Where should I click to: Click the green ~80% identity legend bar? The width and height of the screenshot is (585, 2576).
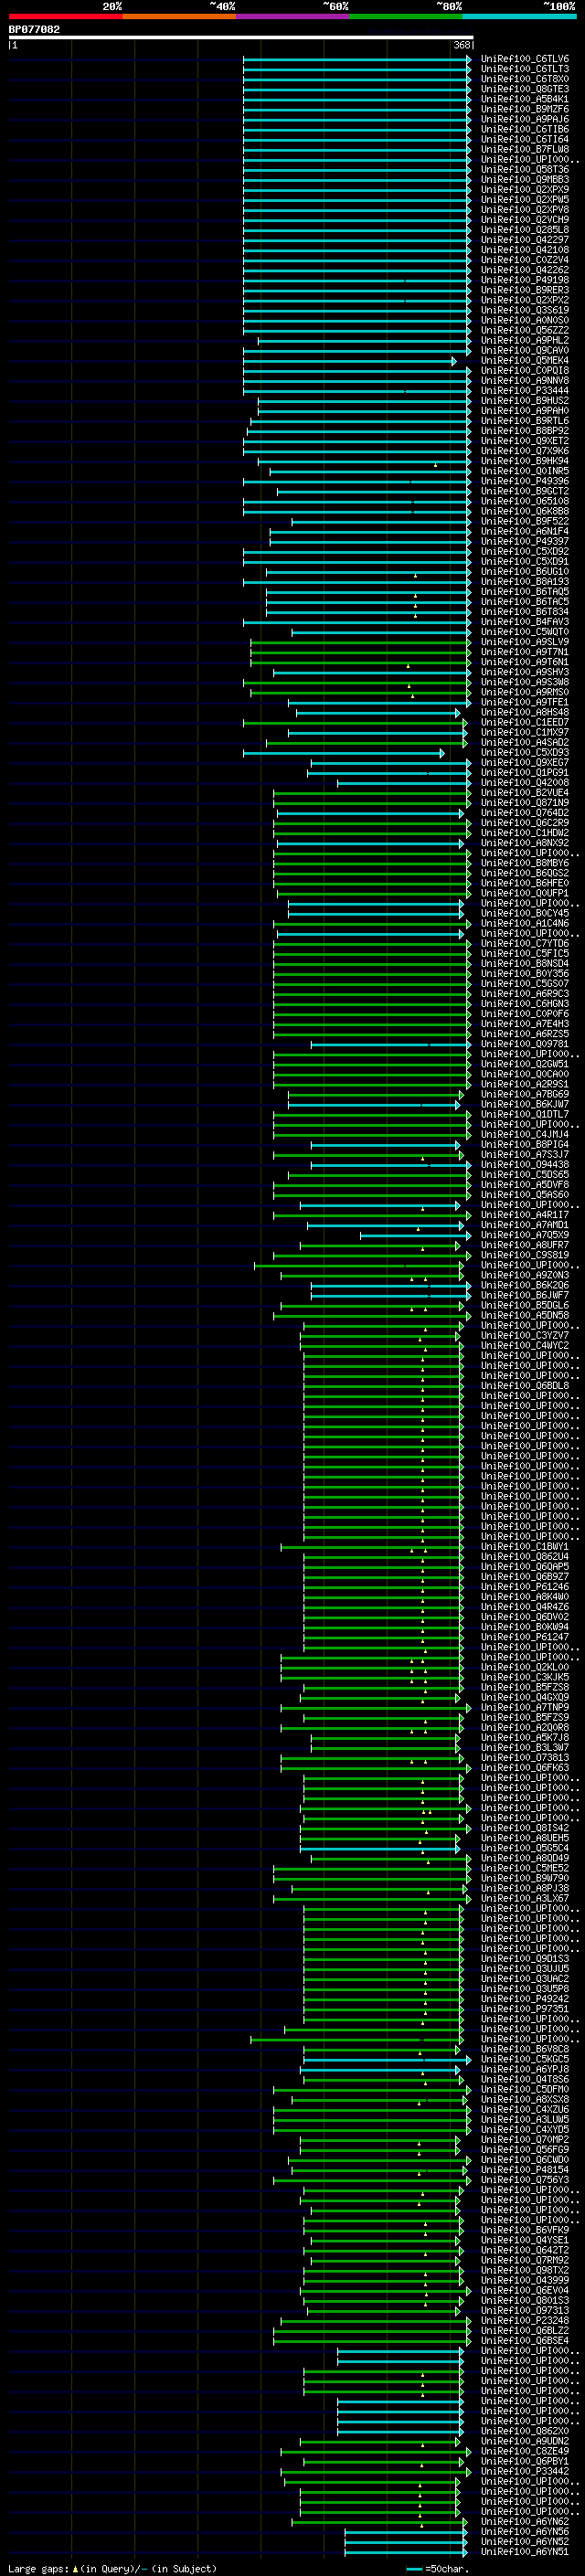point(406,16)
